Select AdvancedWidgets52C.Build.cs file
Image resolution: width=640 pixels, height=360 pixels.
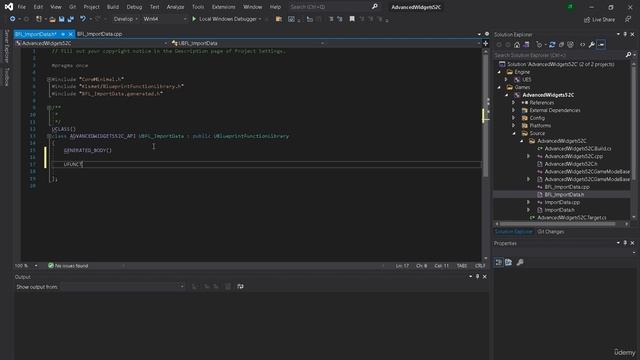click(578, 149)
